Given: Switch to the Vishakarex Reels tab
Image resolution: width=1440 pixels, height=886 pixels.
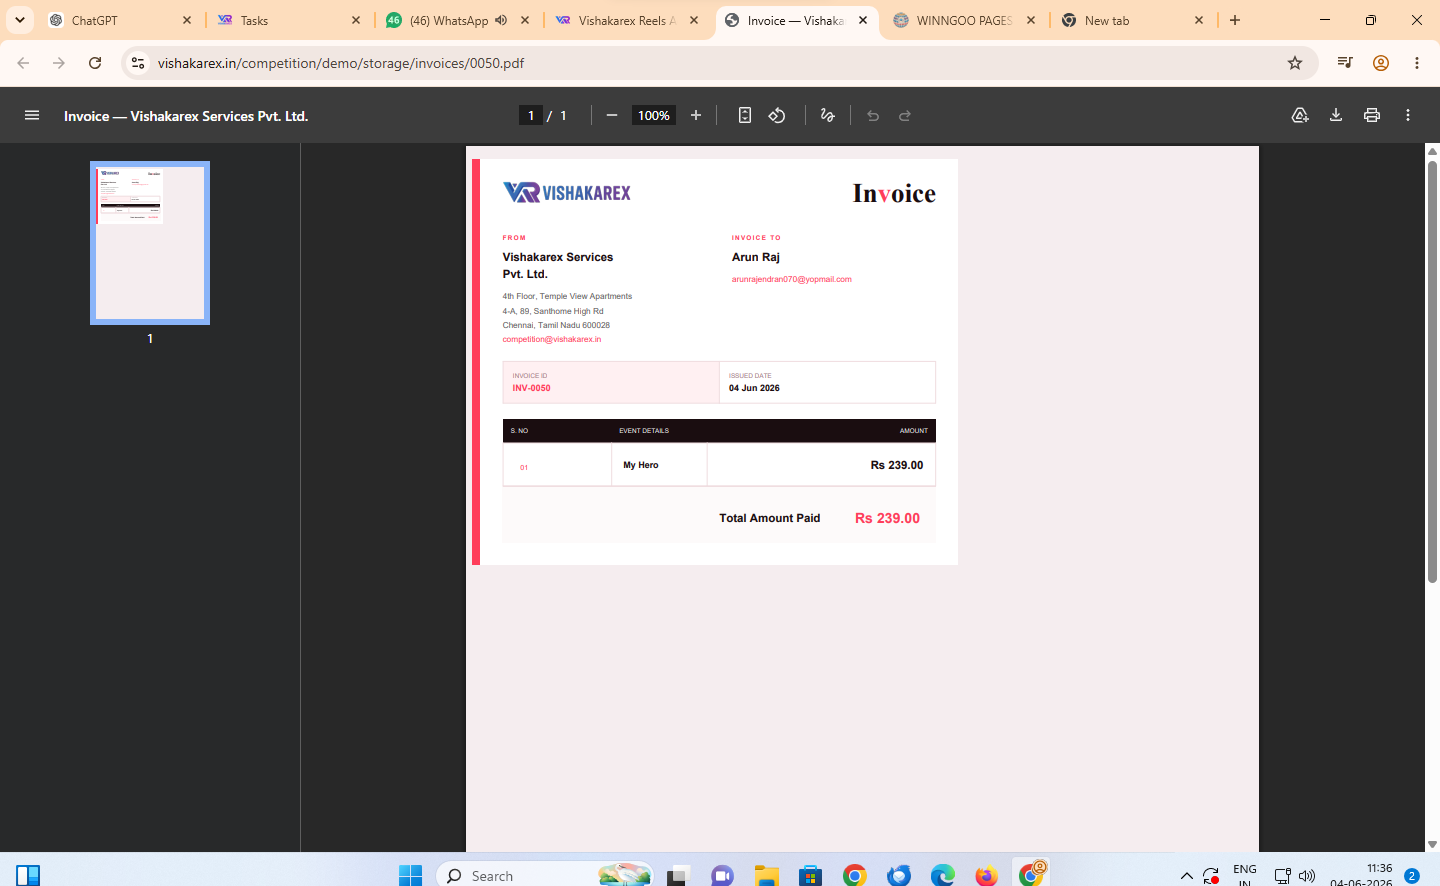Looking at the screenshot, I should tap(628, 20).
